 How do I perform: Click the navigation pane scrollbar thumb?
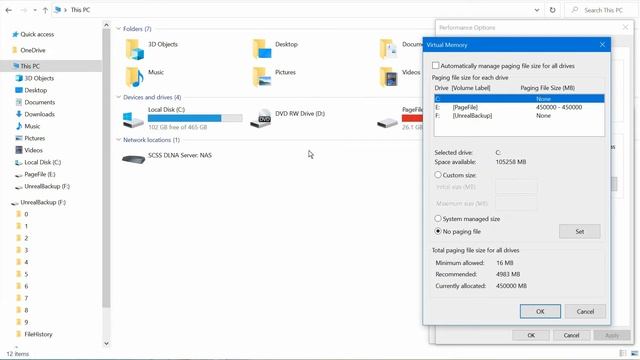point(106,169)
